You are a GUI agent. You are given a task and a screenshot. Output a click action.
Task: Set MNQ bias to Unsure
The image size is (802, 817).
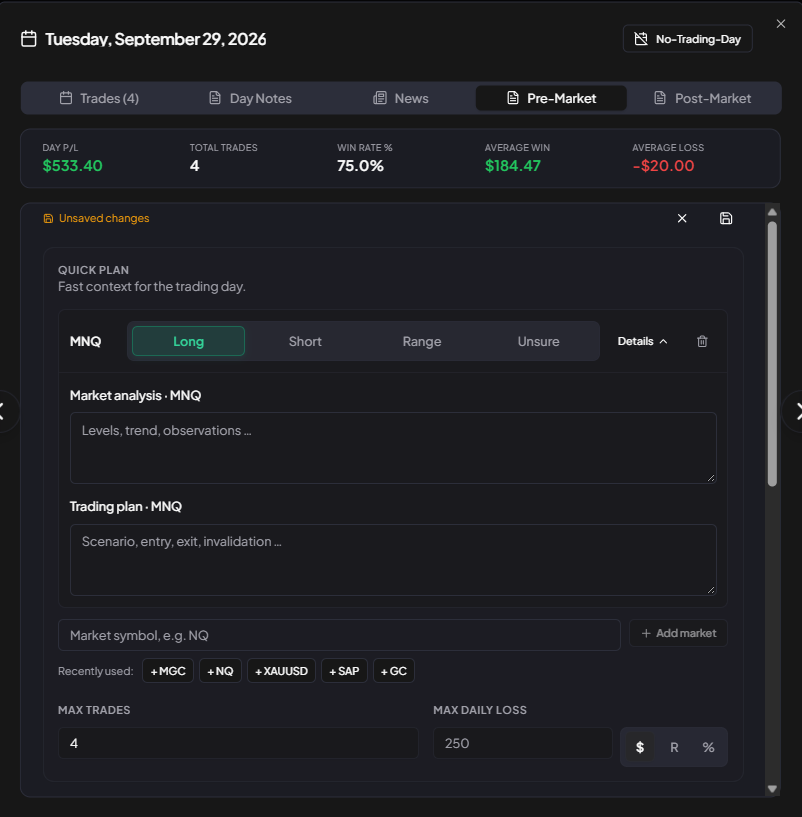538,341
